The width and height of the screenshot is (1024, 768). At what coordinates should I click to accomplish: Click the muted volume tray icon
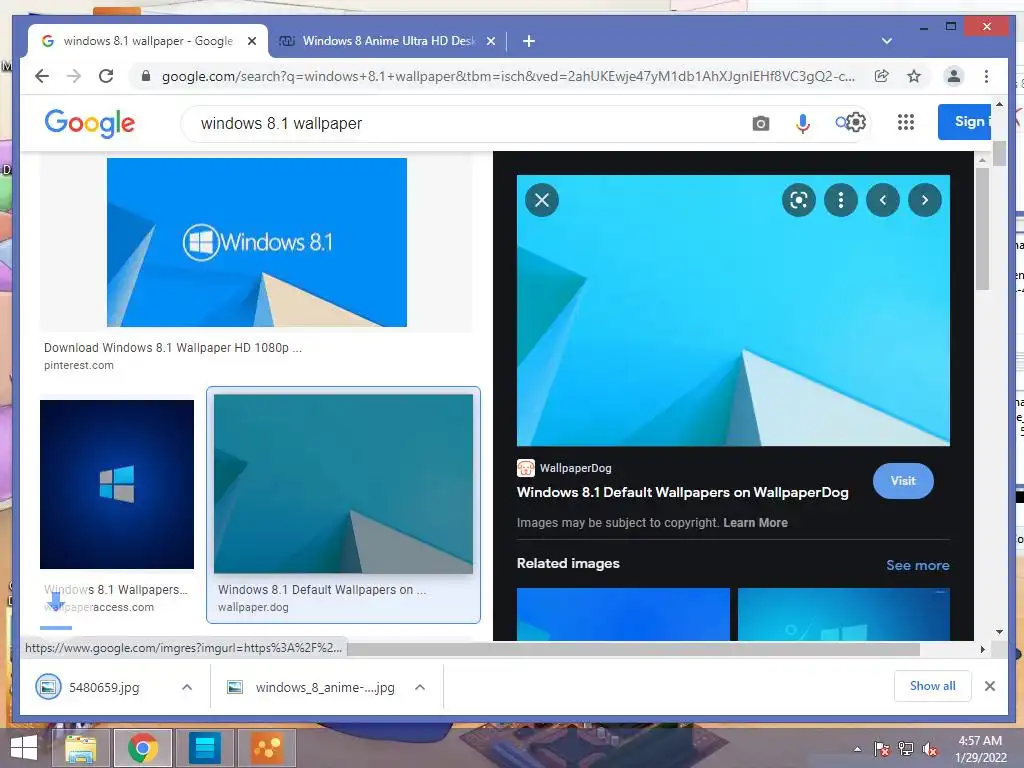coord(930,750)
